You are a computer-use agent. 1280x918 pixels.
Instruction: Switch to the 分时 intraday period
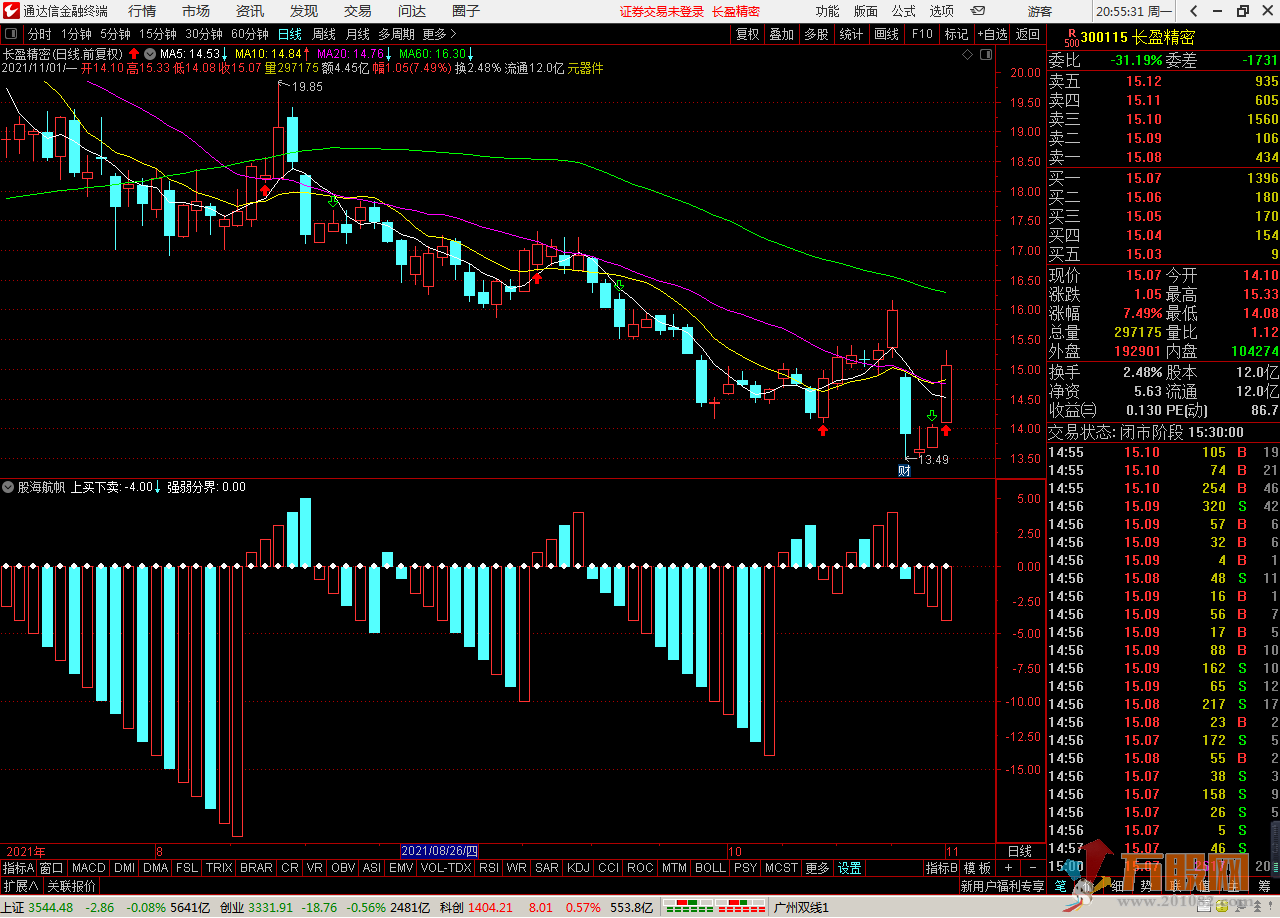point(40,34)
